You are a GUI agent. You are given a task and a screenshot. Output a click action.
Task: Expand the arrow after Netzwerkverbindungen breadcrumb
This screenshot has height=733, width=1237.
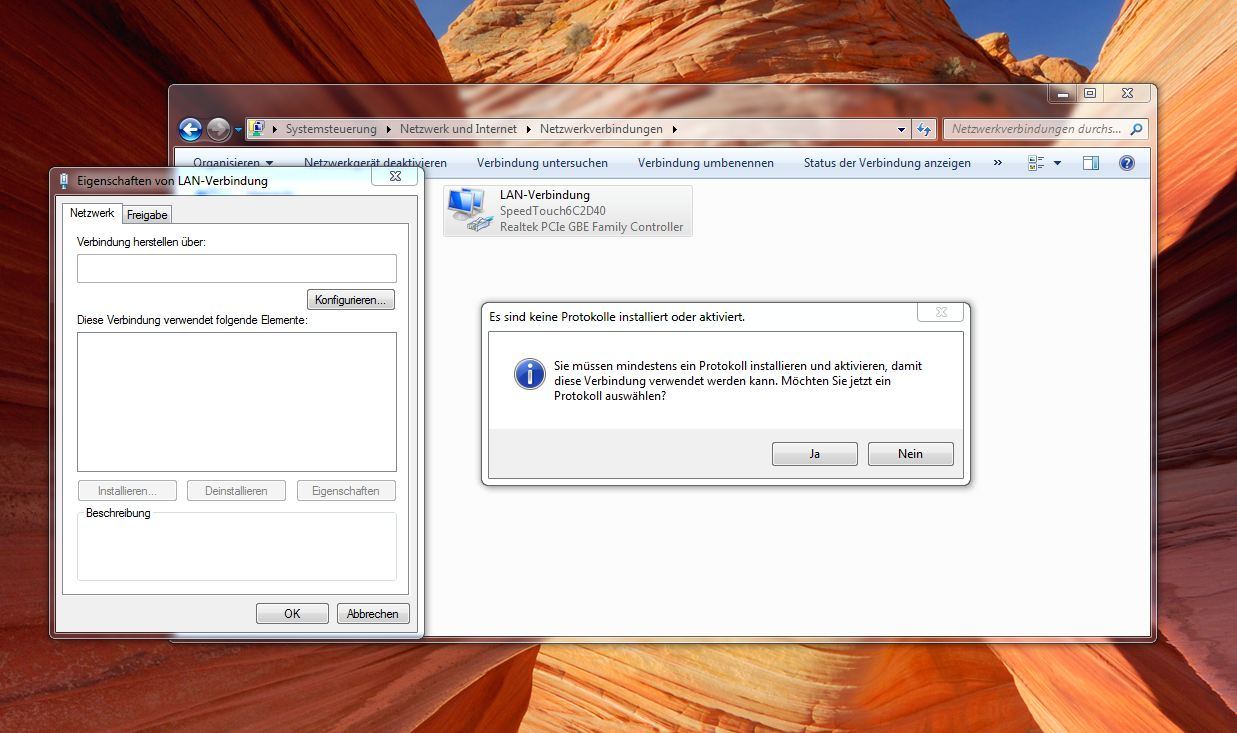[675, 129]
